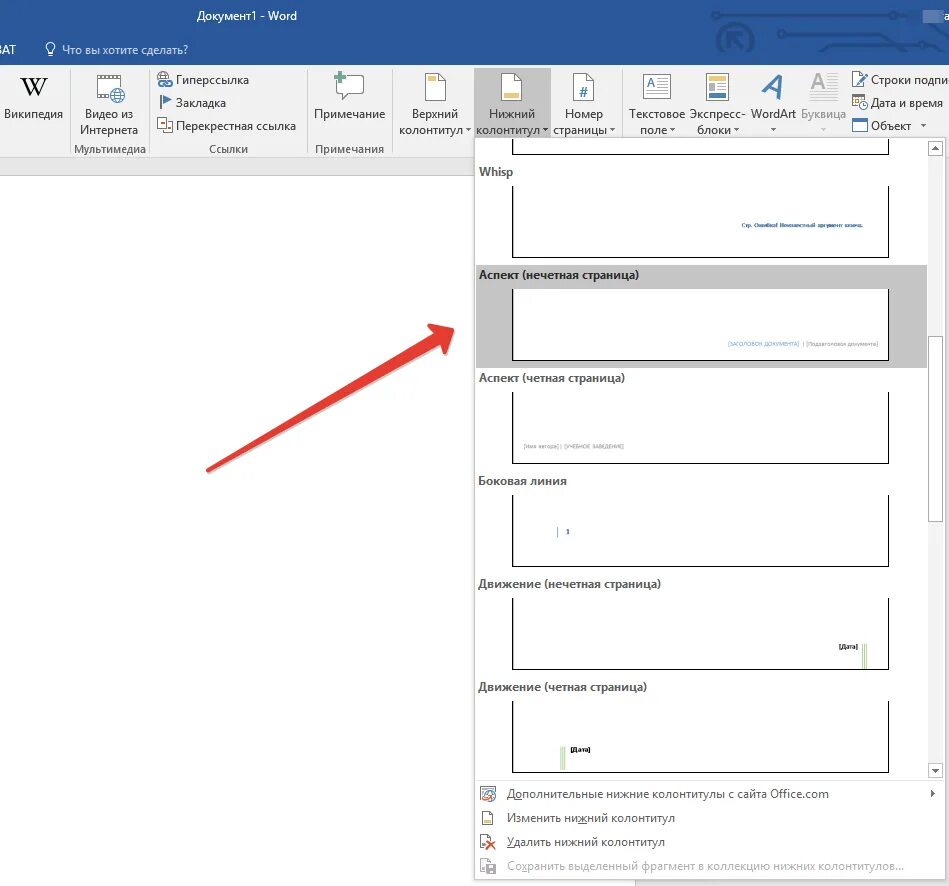
Task: Click the Office.com footers icon
Action: coord(487,794)
